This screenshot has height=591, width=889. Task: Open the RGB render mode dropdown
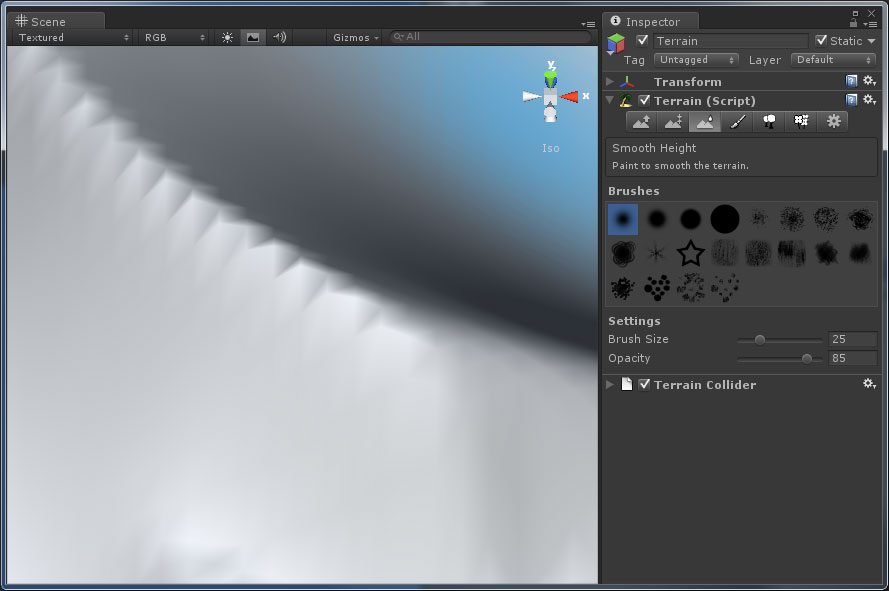pos(174,37)
